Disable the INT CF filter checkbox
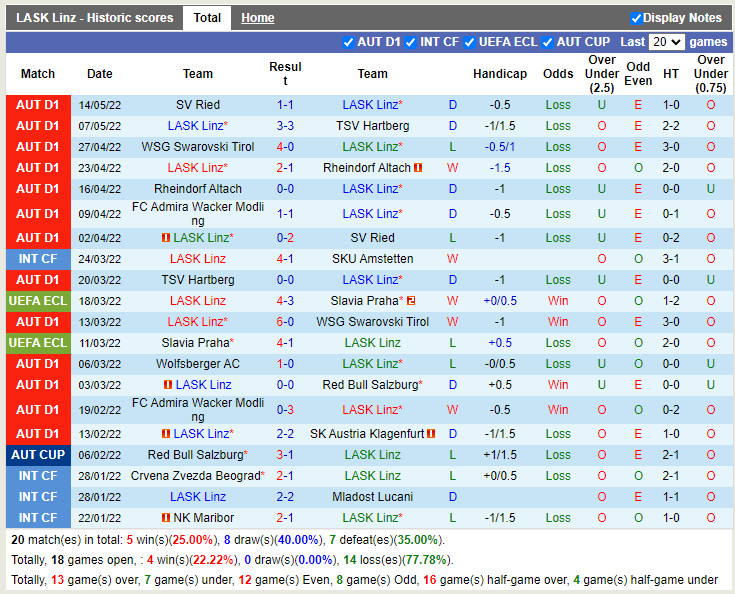Screen dimensions: 735x594 click(411, 42)
